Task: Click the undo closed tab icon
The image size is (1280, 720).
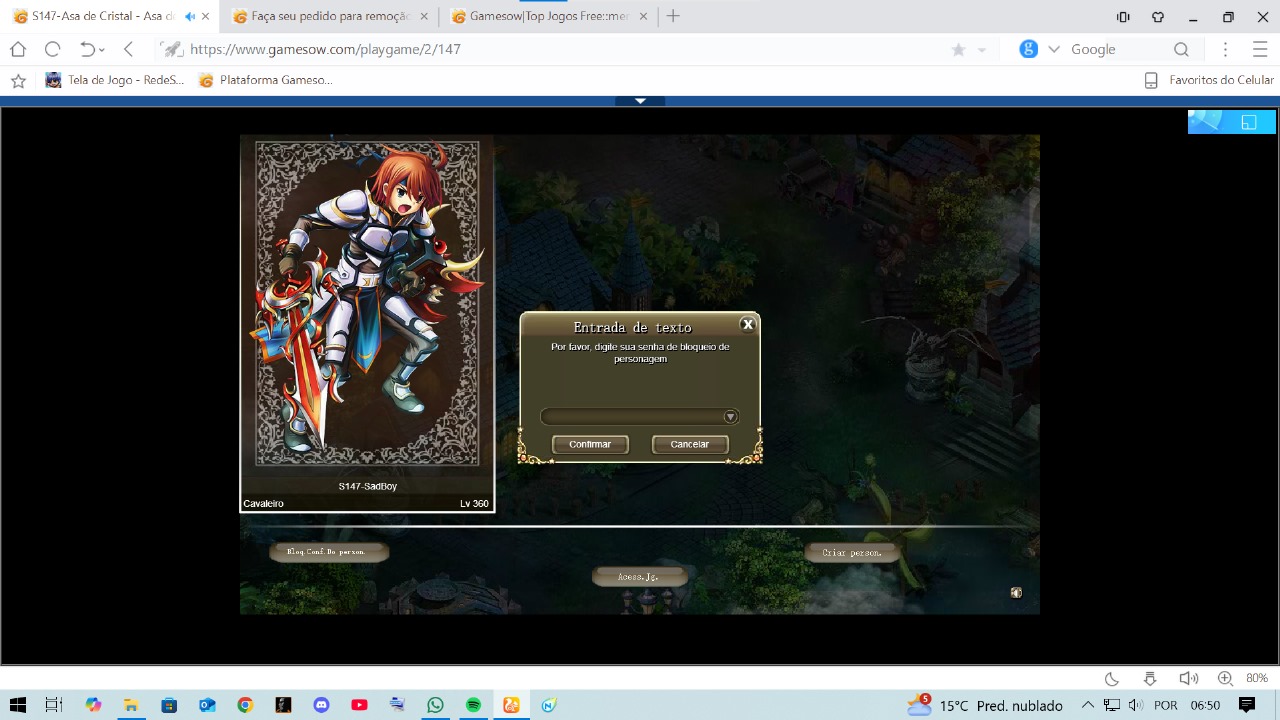Action: [x=87, y=49]
